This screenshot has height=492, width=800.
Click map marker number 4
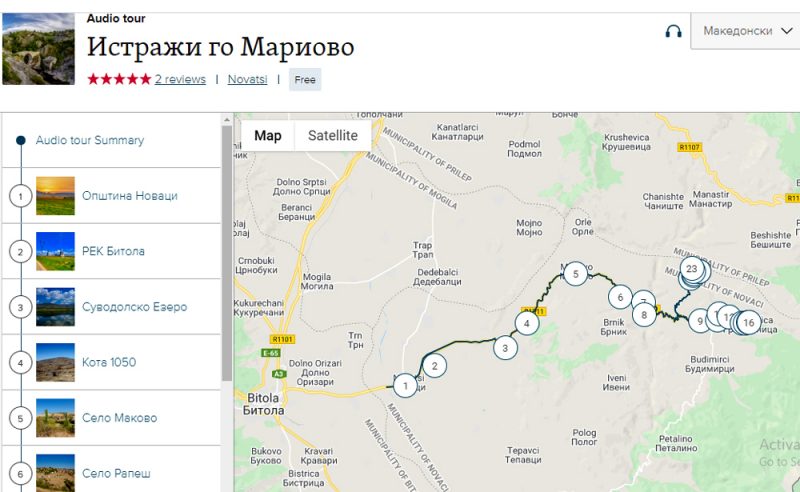[527, 323]
